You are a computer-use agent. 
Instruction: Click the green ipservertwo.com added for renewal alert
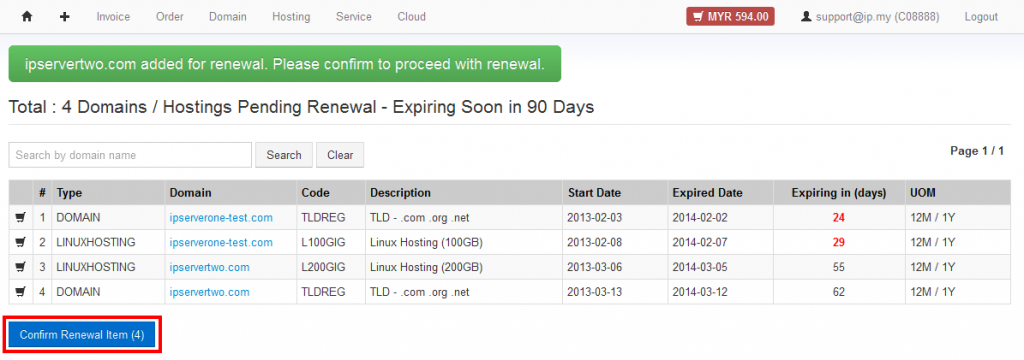pos(285,63)
